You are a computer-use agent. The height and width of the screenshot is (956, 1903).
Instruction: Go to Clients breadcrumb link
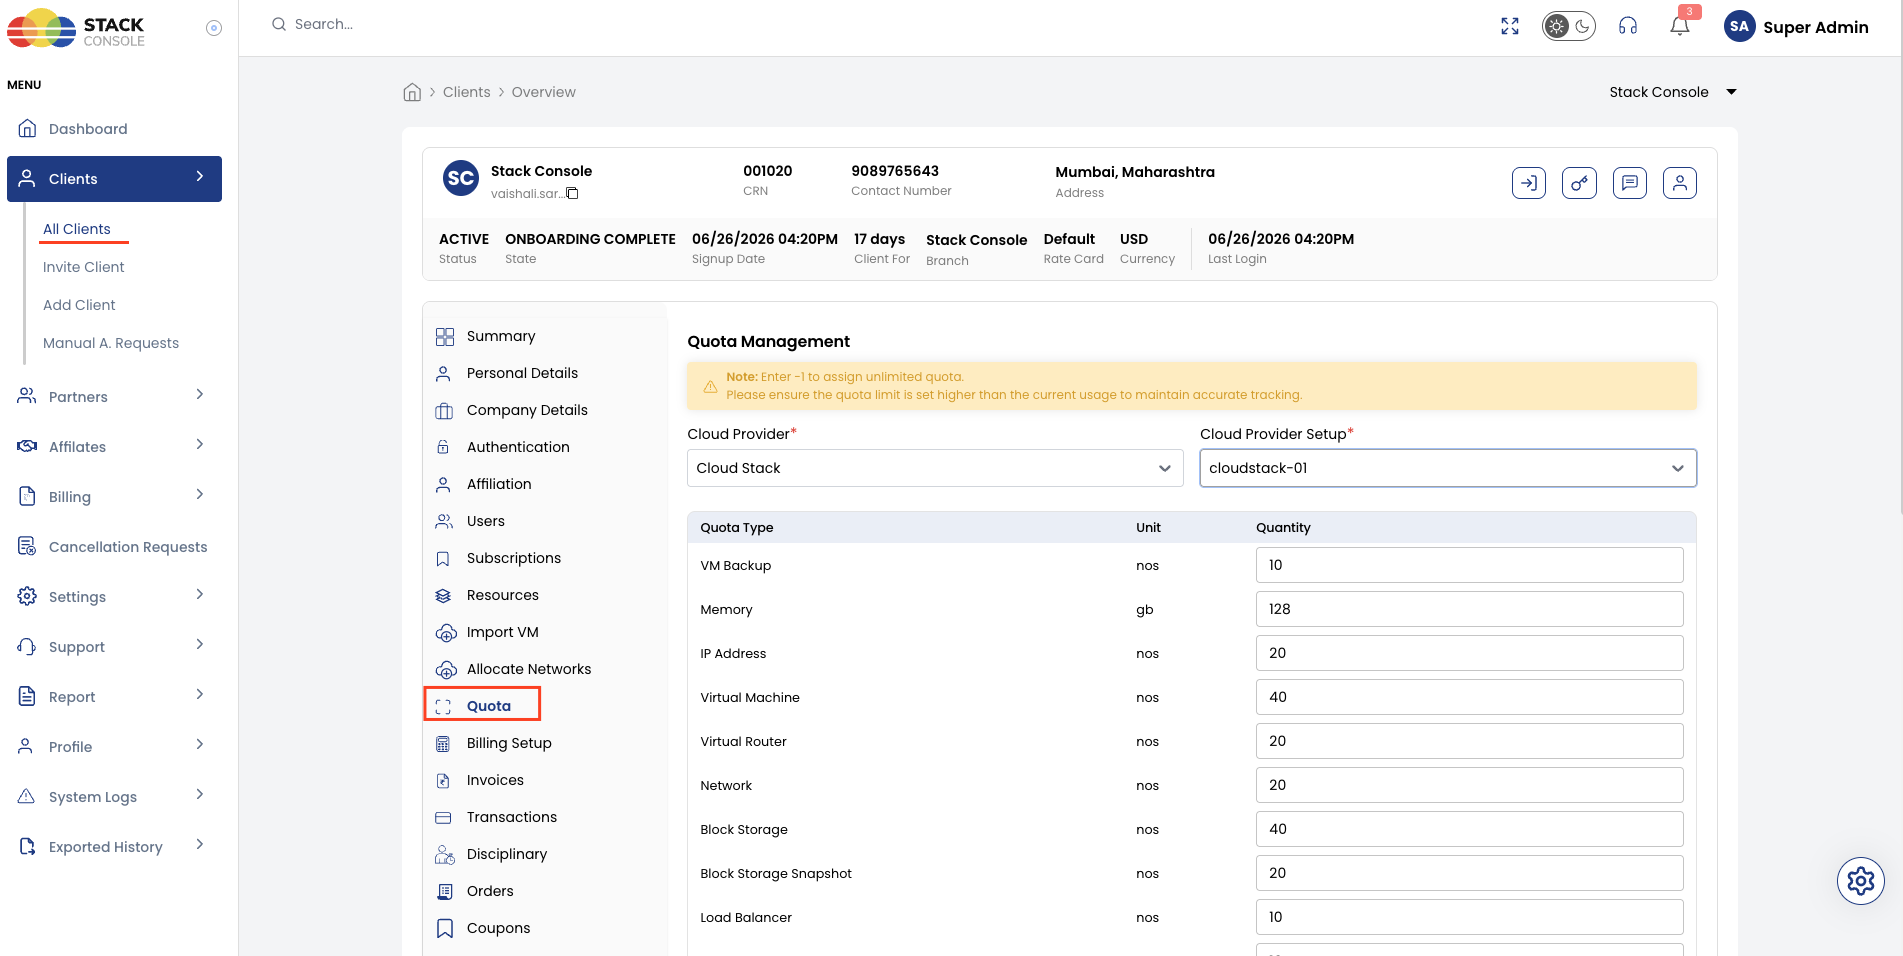click(x=467, y=92)
